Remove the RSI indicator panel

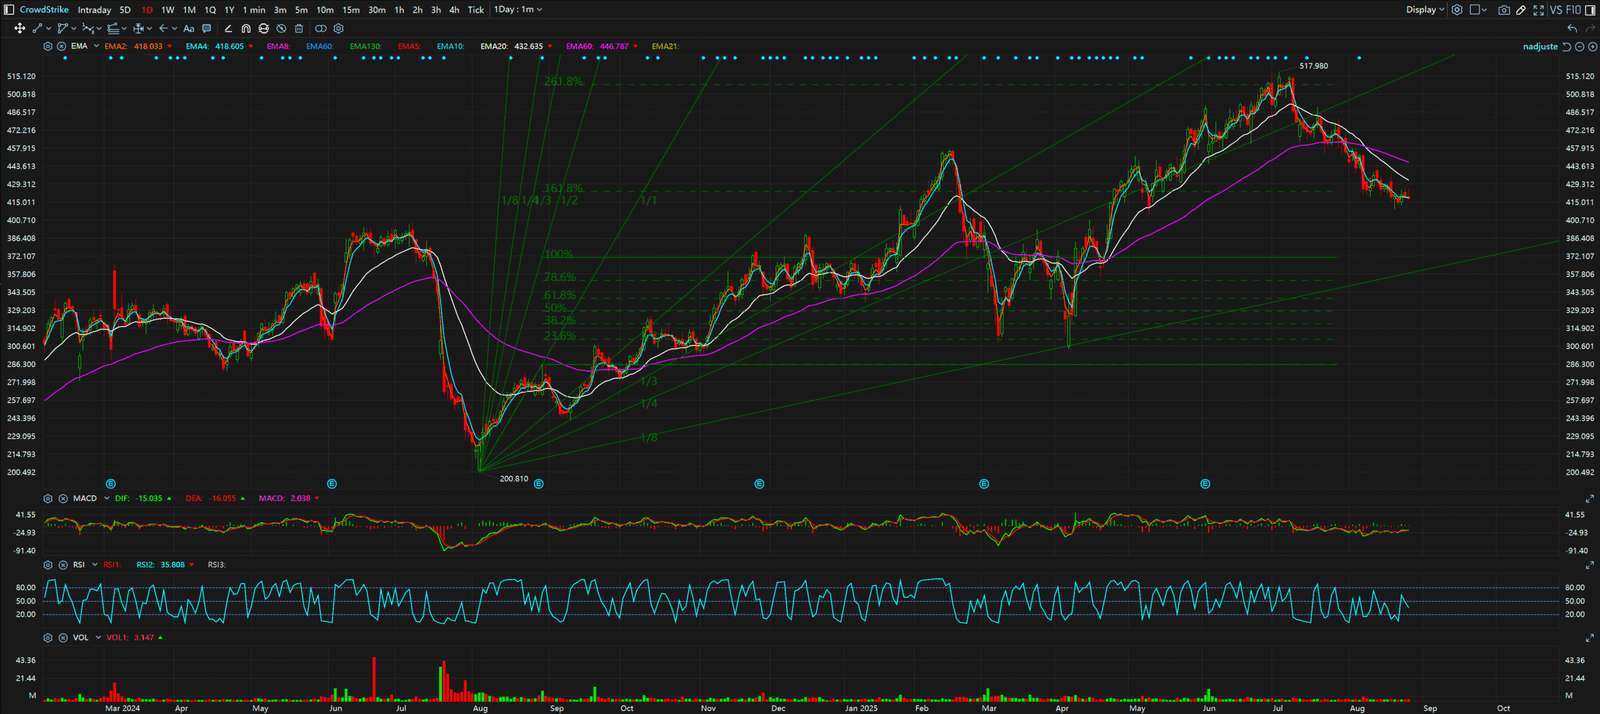coord(62,565)
